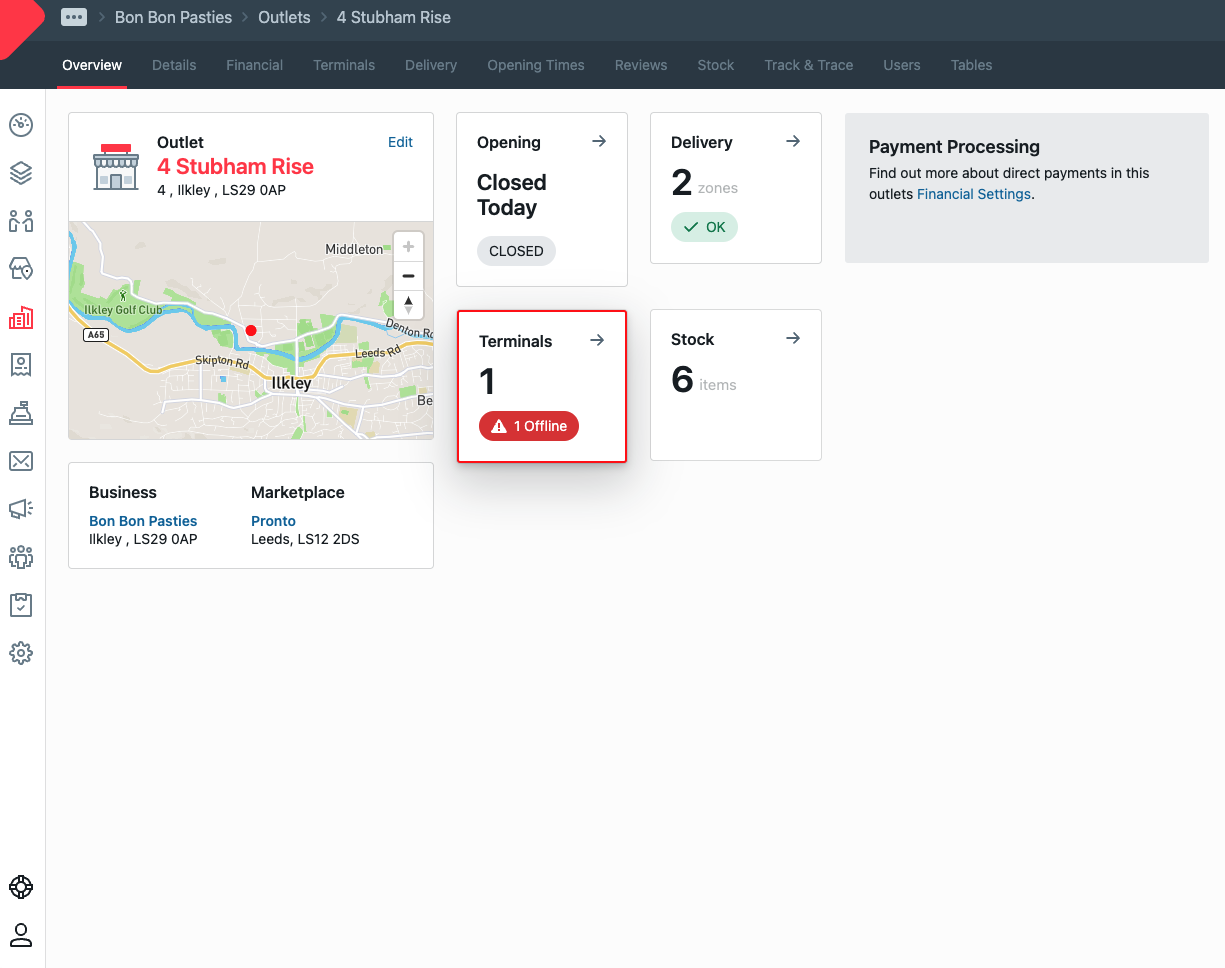This screenshot has width=1225, height=968.
Task: Switch to the Financial tab
Action: [x=254, y=65]
